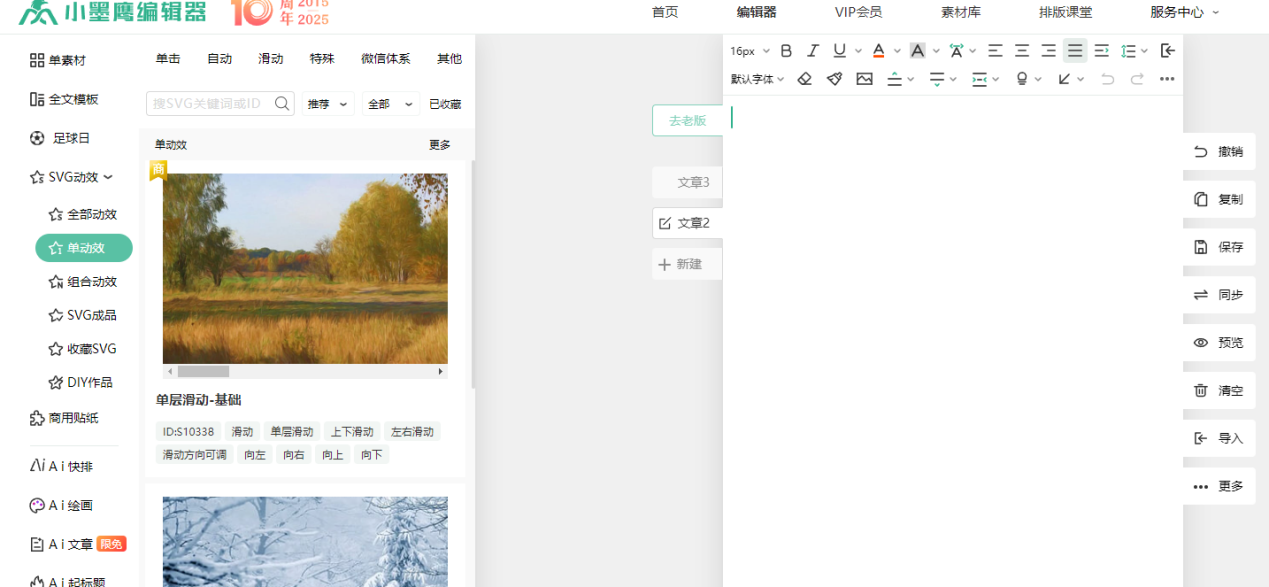Click the insert image icon

pos(864,79)
